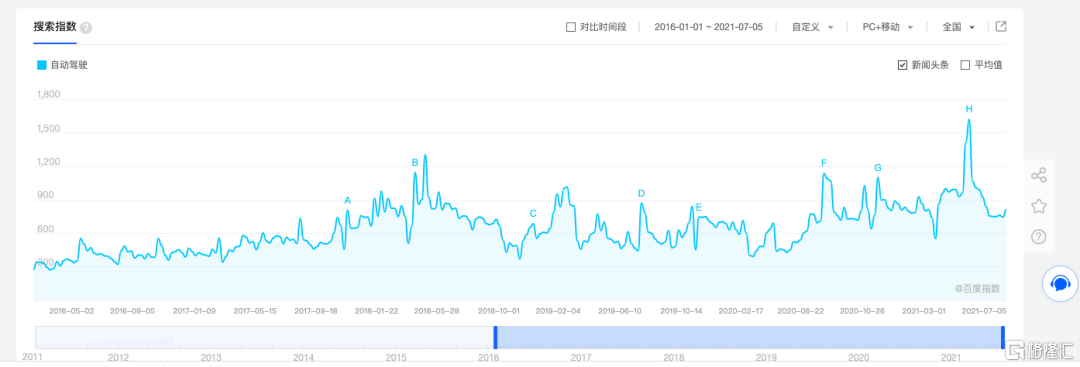Open the sidebar help question mark icon
Screen dimensions: 1080x367
(x=1039, y=237)
